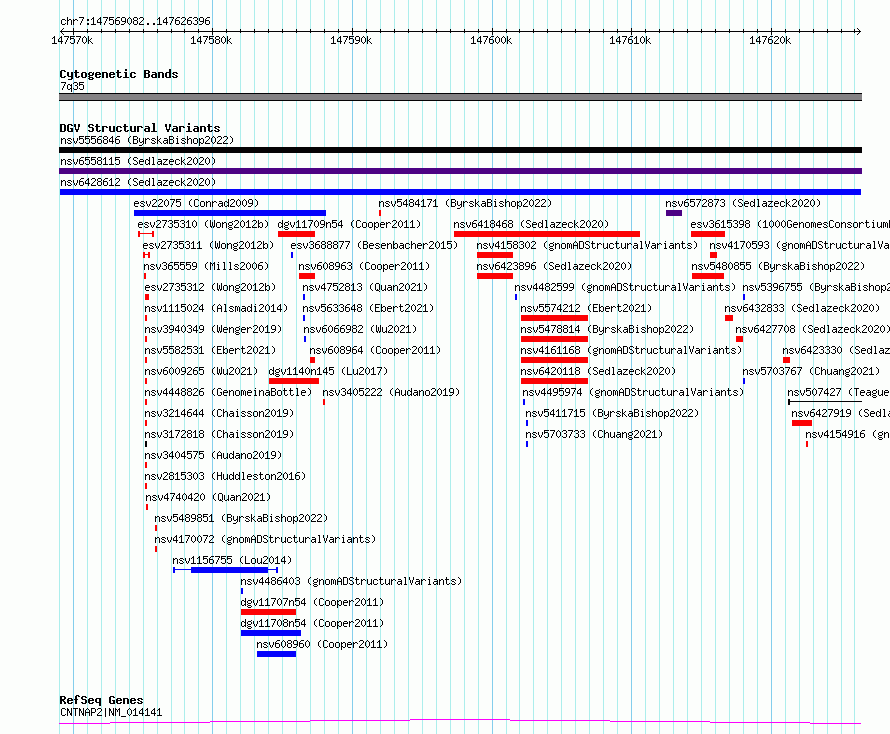Open the nsv4486403 gnomAD label
The width and height of the screenshot is (890, 734).
point(351,581)
